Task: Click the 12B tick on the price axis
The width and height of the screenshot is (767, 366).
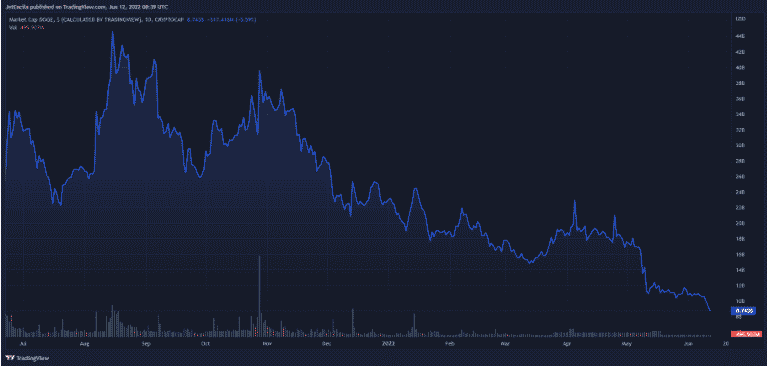Action: 740,285
